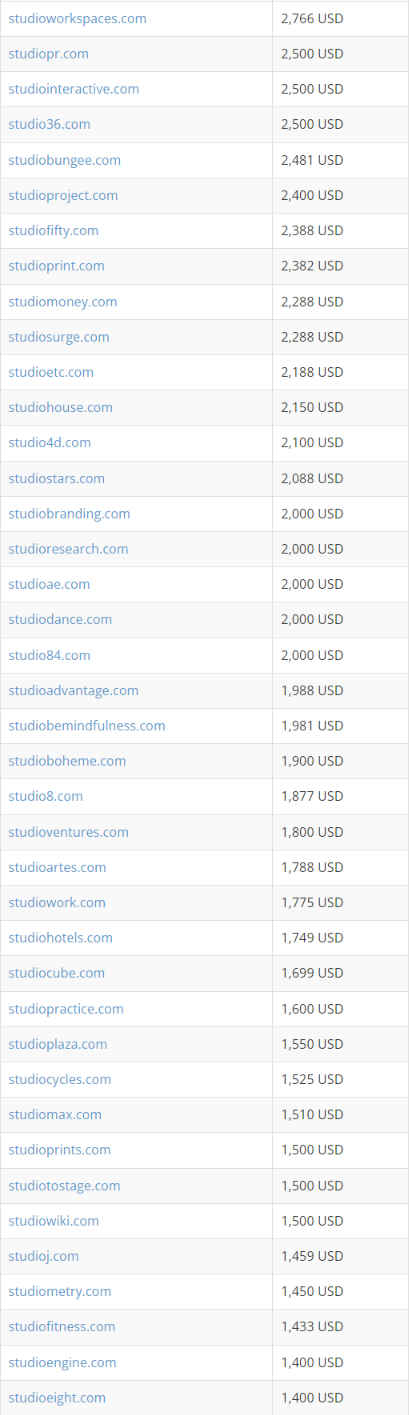
Task: Visit the studiohouse.com domain link
Action: [60, 407]
